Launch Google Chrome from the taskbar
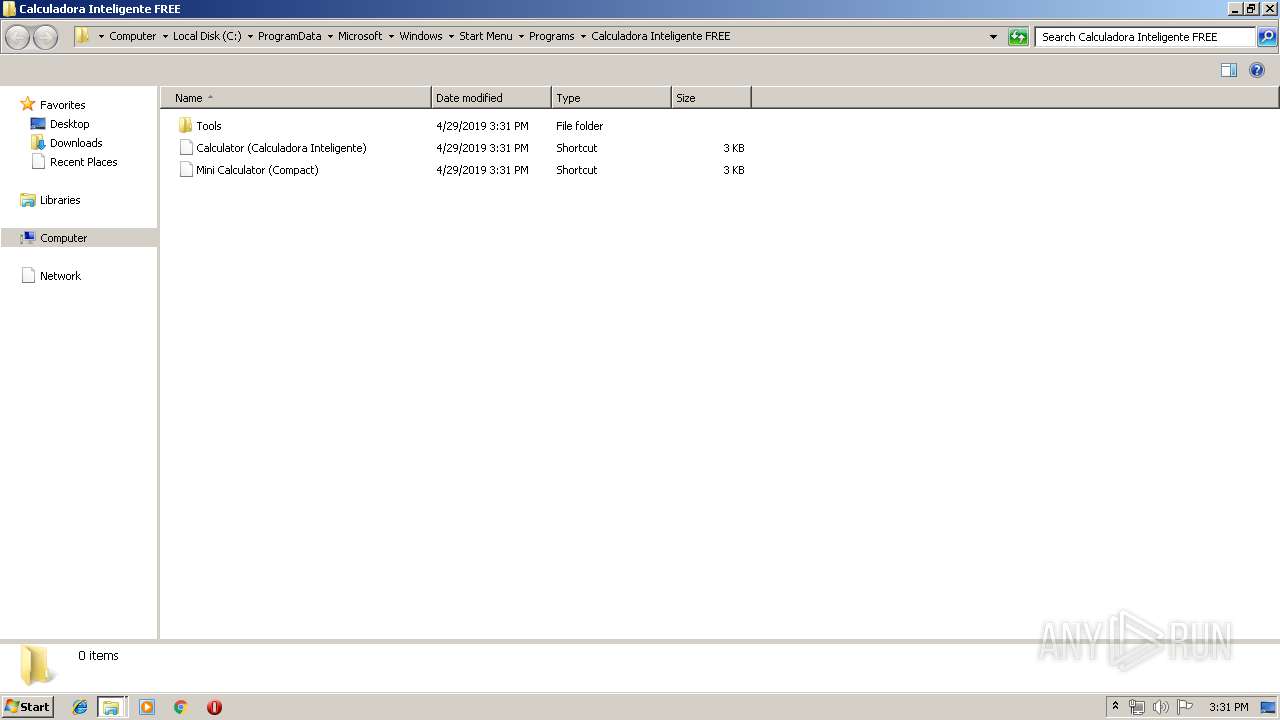The image size is (1280, 720). pyautogui.click(x=181, y=707)
